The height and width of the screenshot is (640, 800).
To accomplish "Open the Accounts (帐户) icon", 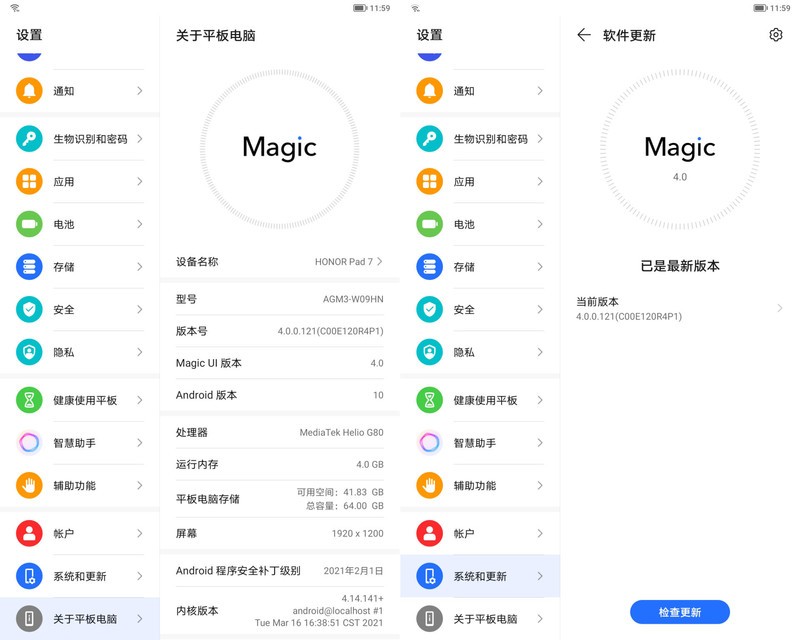I will pos(28,533).
